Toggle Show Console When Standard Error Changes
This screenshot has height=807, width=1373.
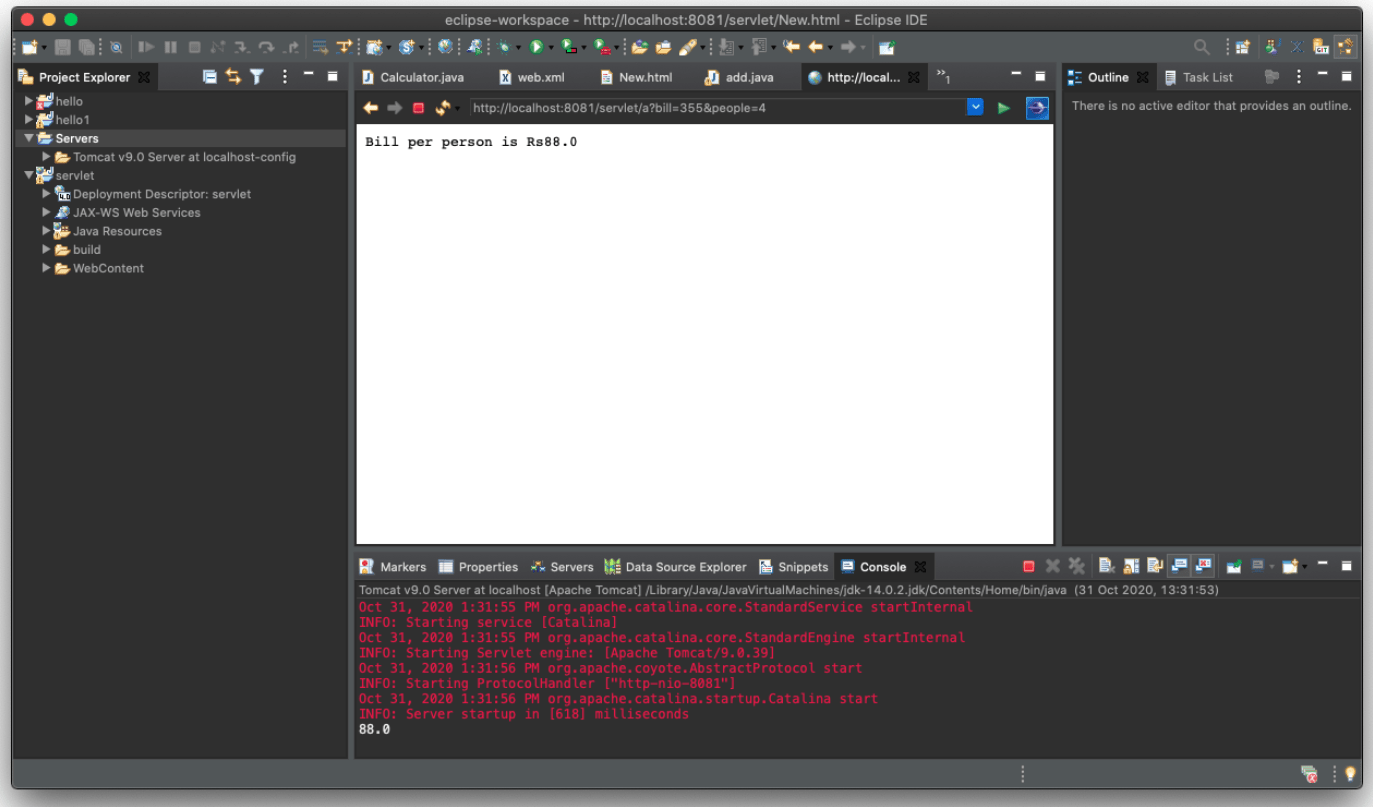pyautogui.click(x=1204, y=567)
